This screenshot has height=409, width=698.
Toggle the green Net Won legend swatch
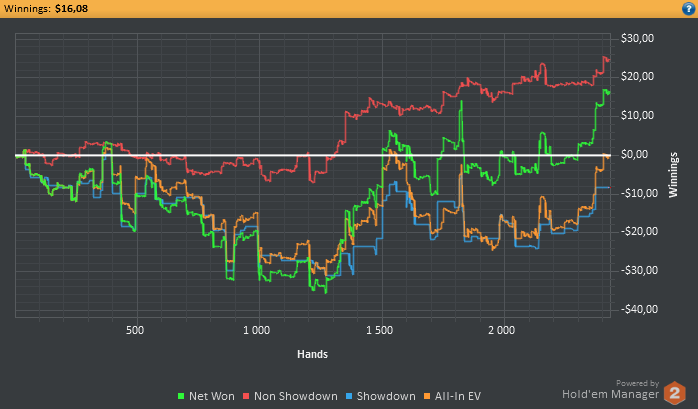click(181, 396)
